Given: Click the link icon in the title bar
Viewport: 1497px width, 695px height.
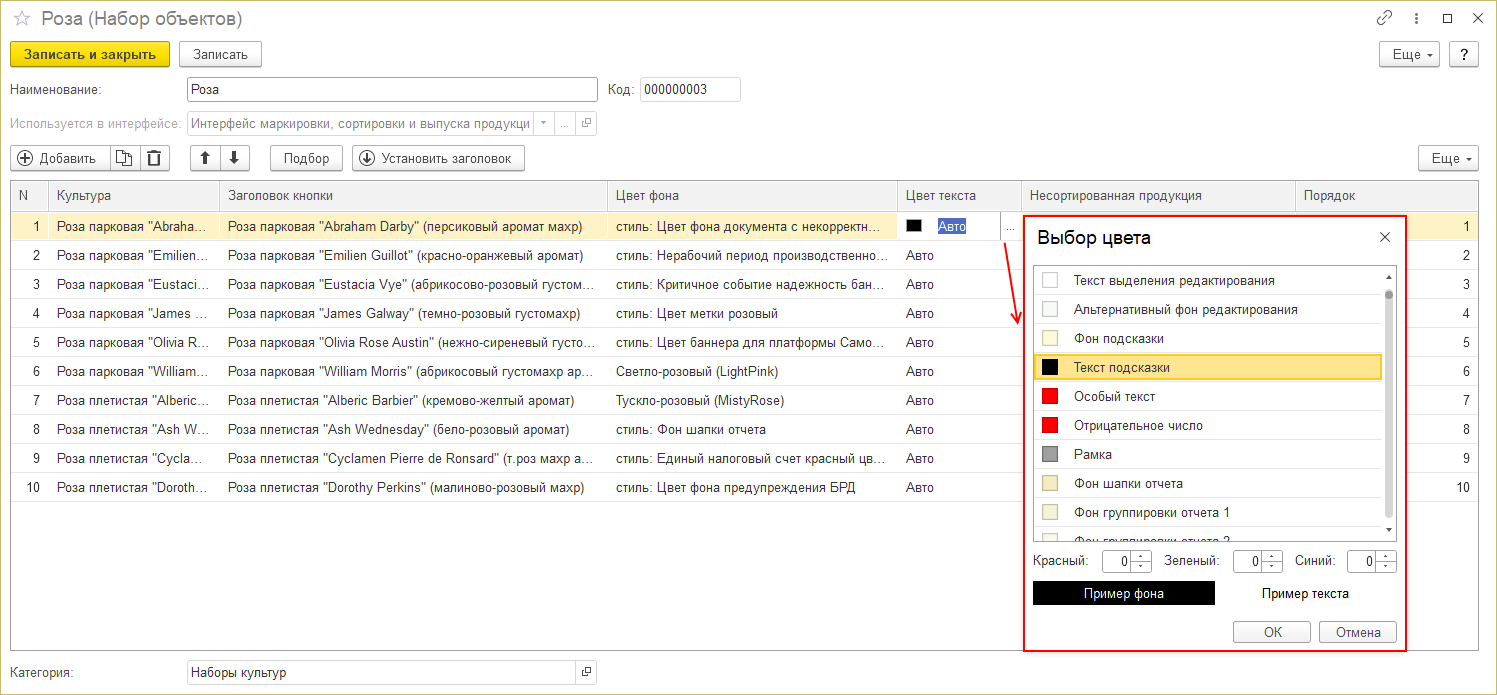Looking at the screenshot, I should pyautogui.click(x=1384, y=18).
